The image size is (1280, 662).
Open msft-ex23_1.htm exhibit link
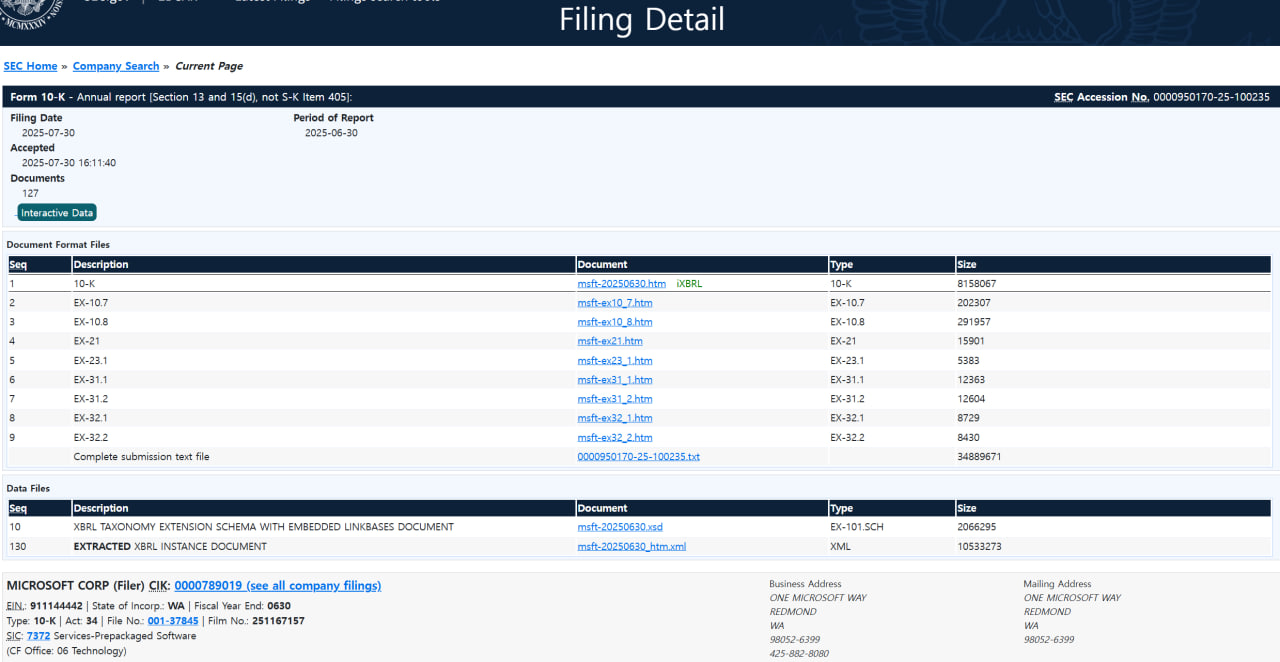click(x=615, y=361)
